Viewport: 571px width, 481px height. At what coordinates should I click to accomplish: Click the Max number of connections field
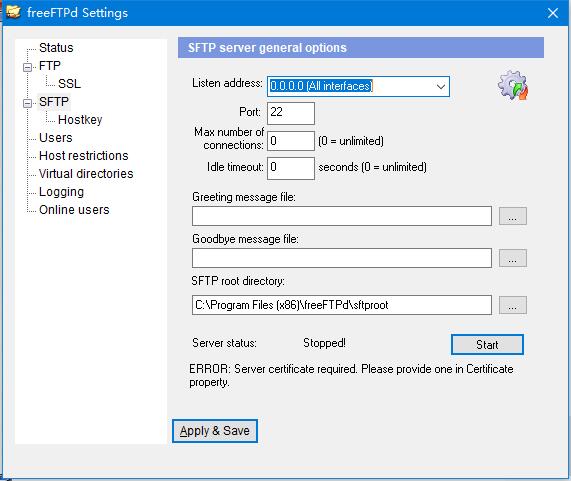[291, 141]
